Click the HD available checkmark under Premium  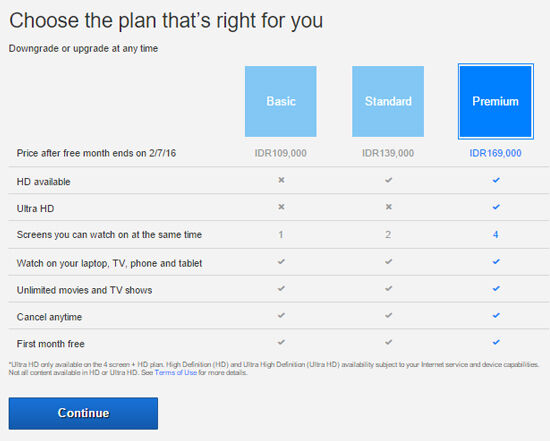(496, 180)
